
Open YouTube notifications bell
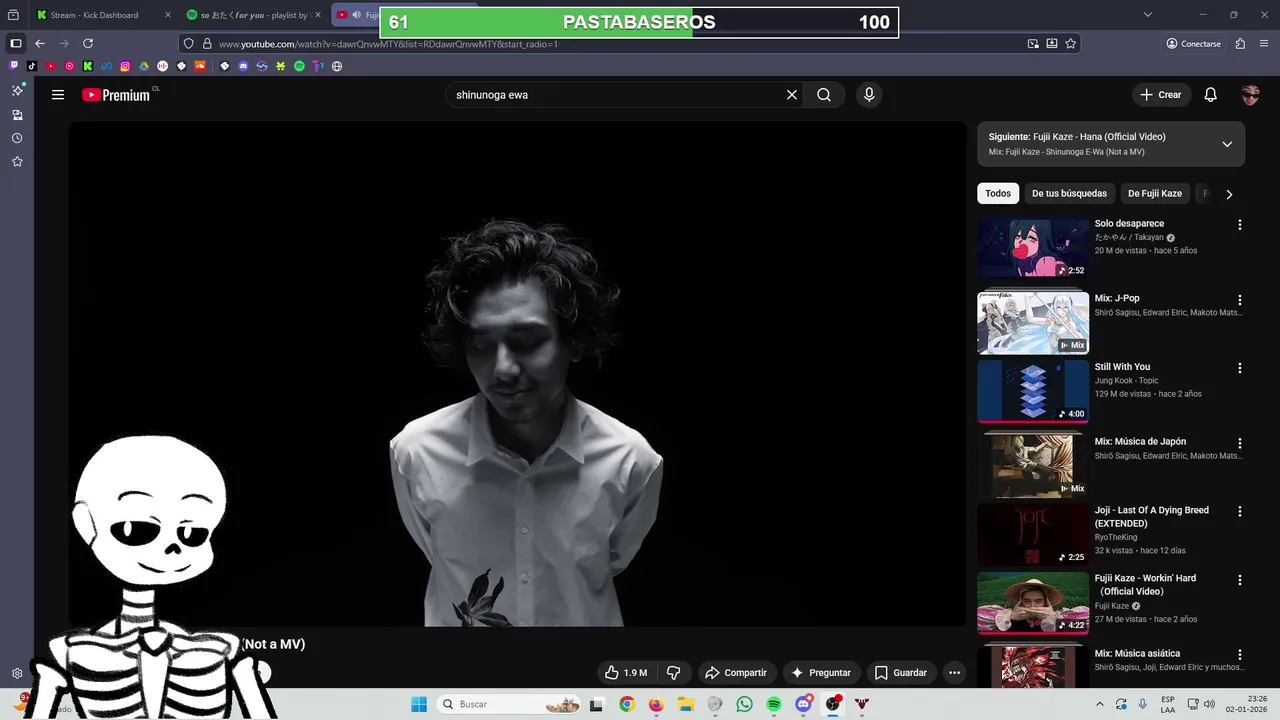pyautogui.click(x=1210, y=95)
